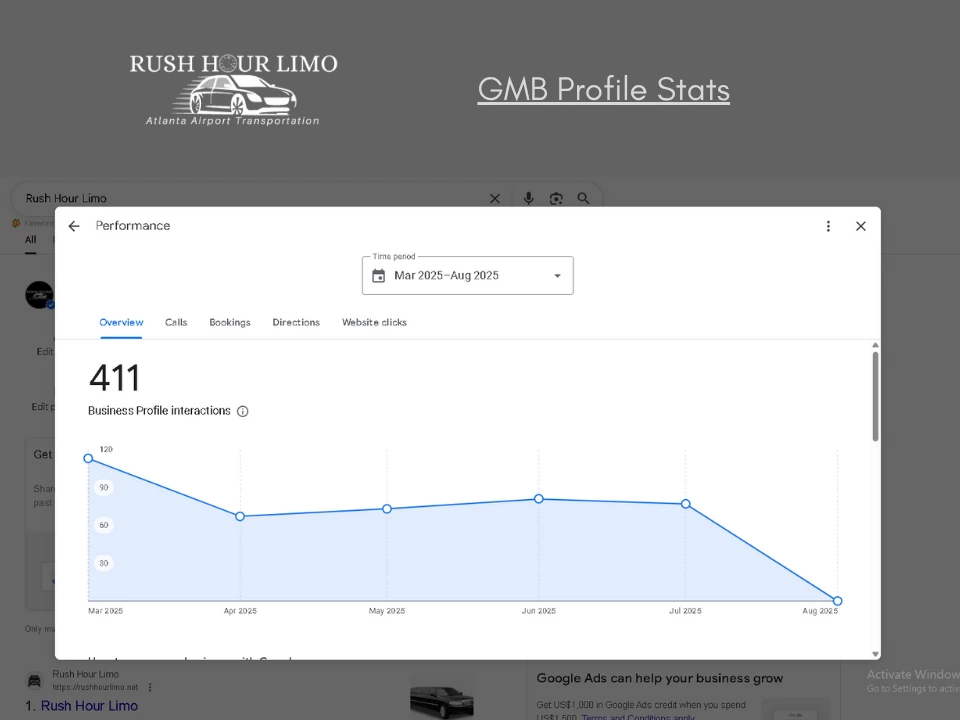This screenshot has height=720, width=960.
Task: Close the Performance dialog
Action: (x=860, y=226)
